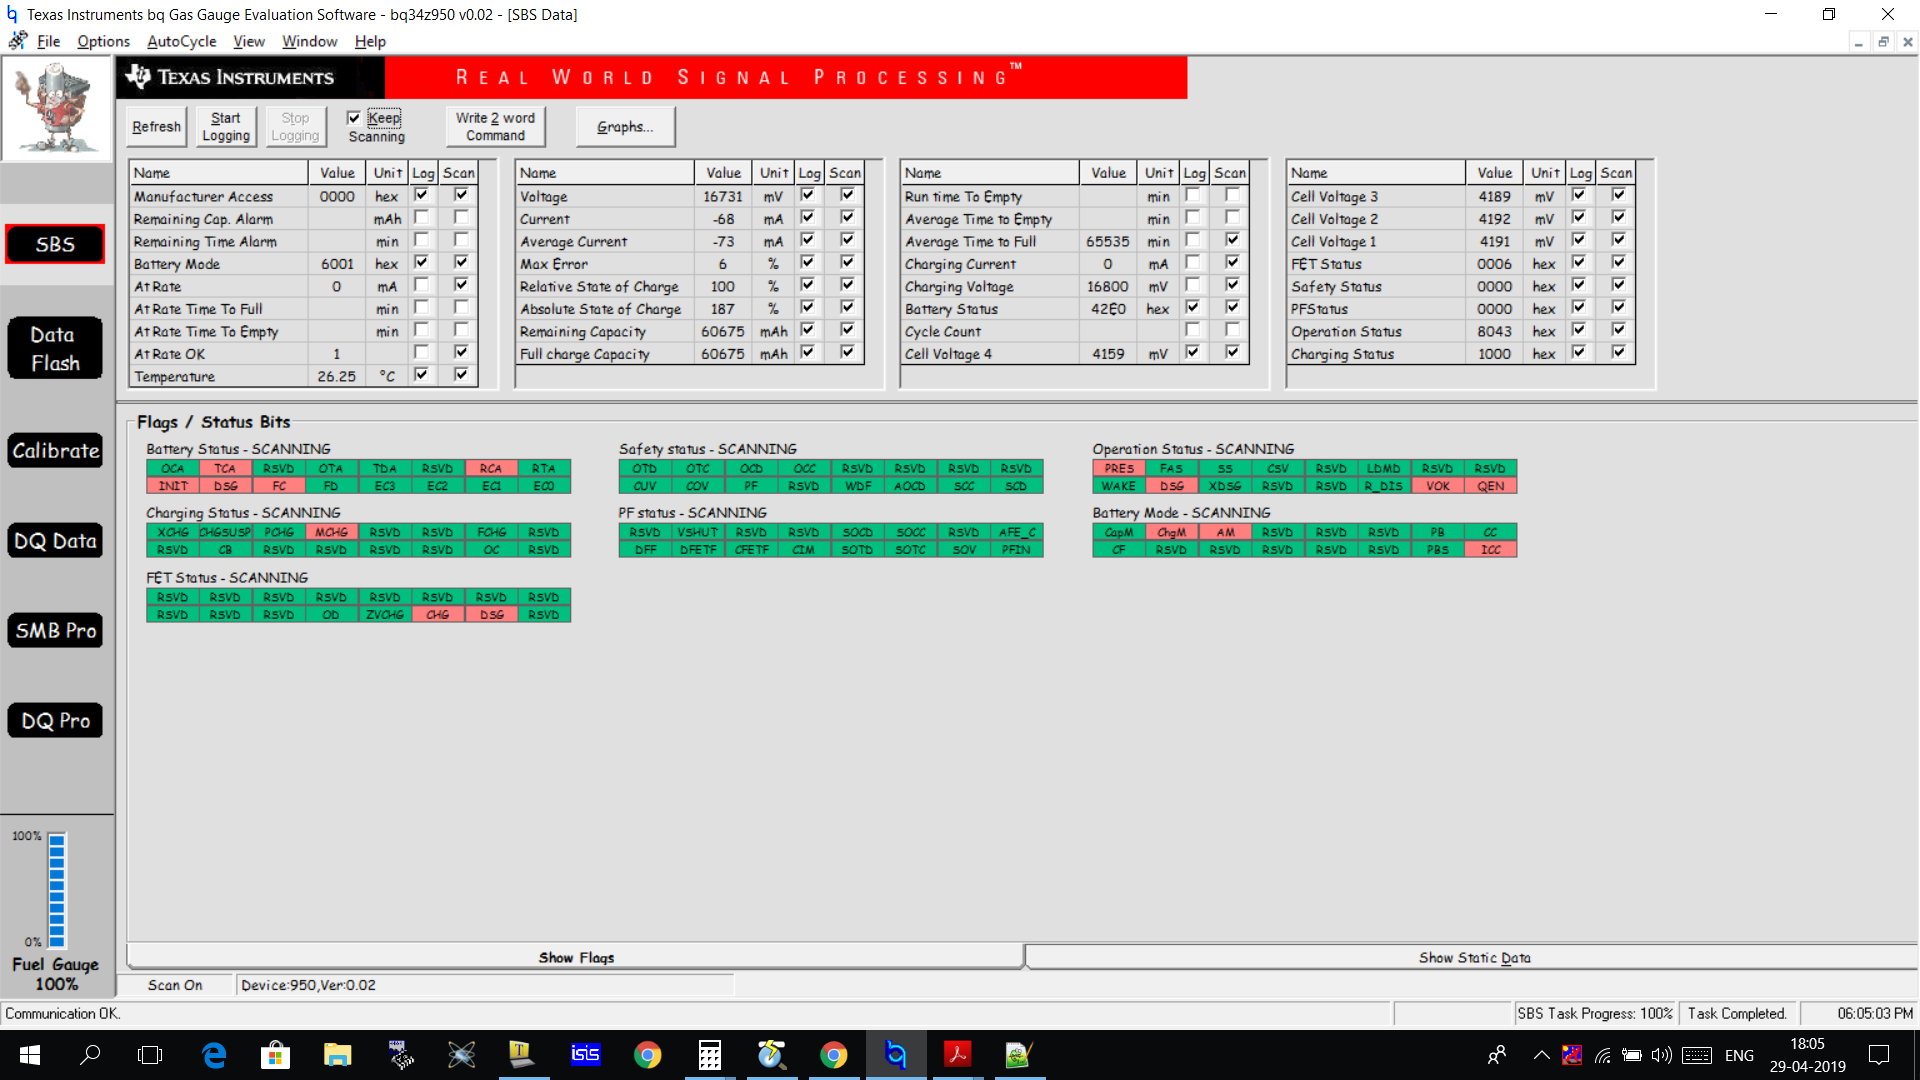Toggle Scan checkbox for Run time To Empty
This screenshot has height=1080, width=1920.
click(1232, 196)
